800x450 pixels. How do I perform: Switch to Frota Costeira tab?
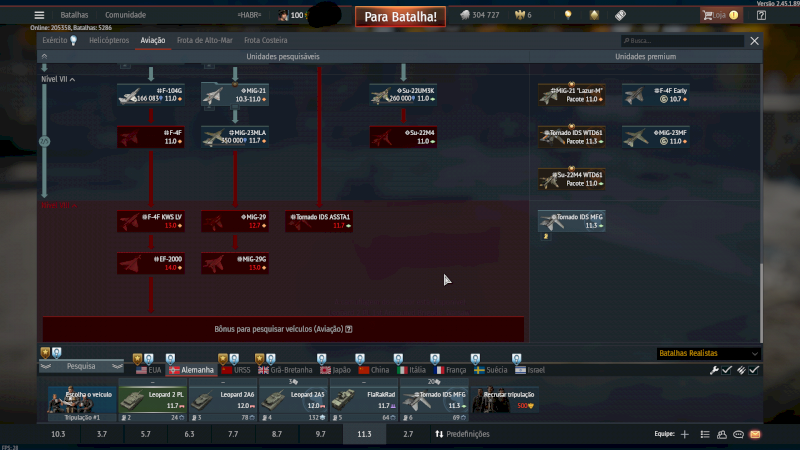click(x=265, y=41)
